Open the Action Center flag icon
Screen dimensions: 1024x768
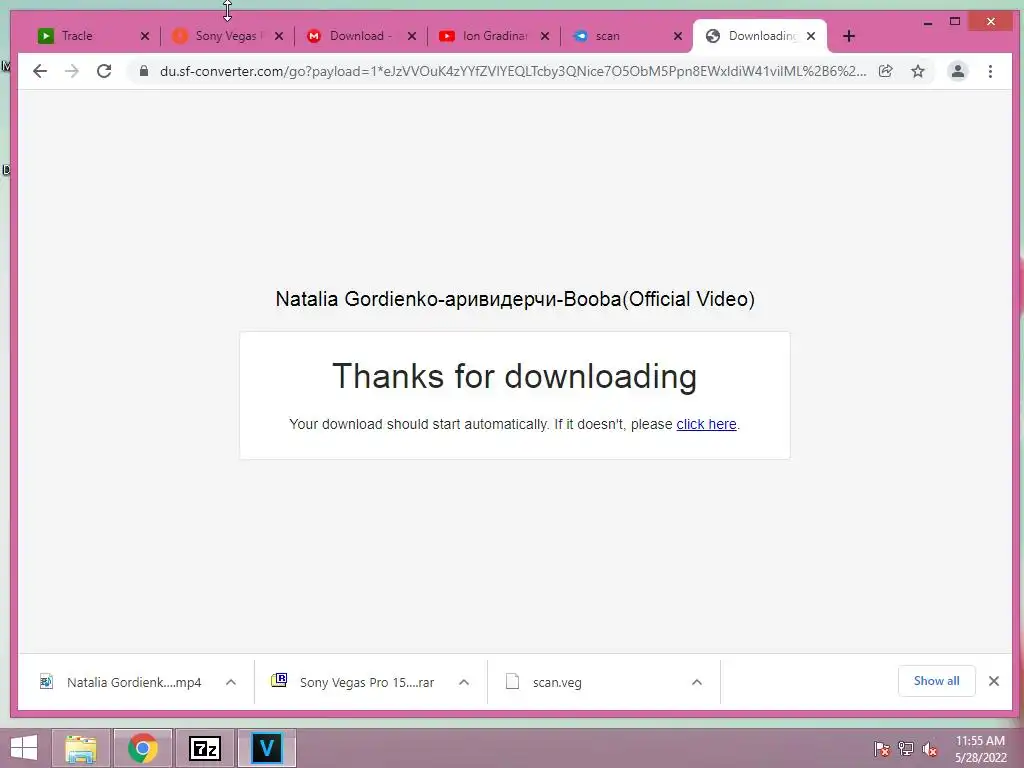[x=882, y=749]
